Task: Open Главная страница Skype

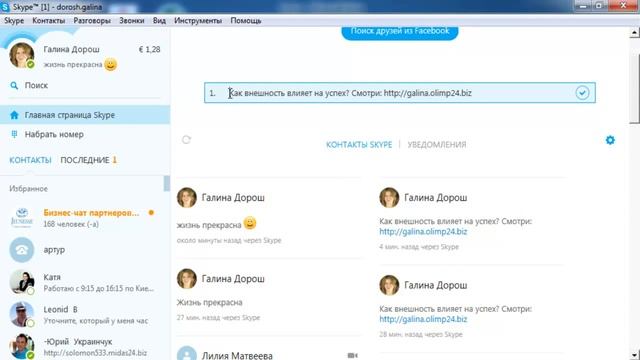Action: click(85, 115)
